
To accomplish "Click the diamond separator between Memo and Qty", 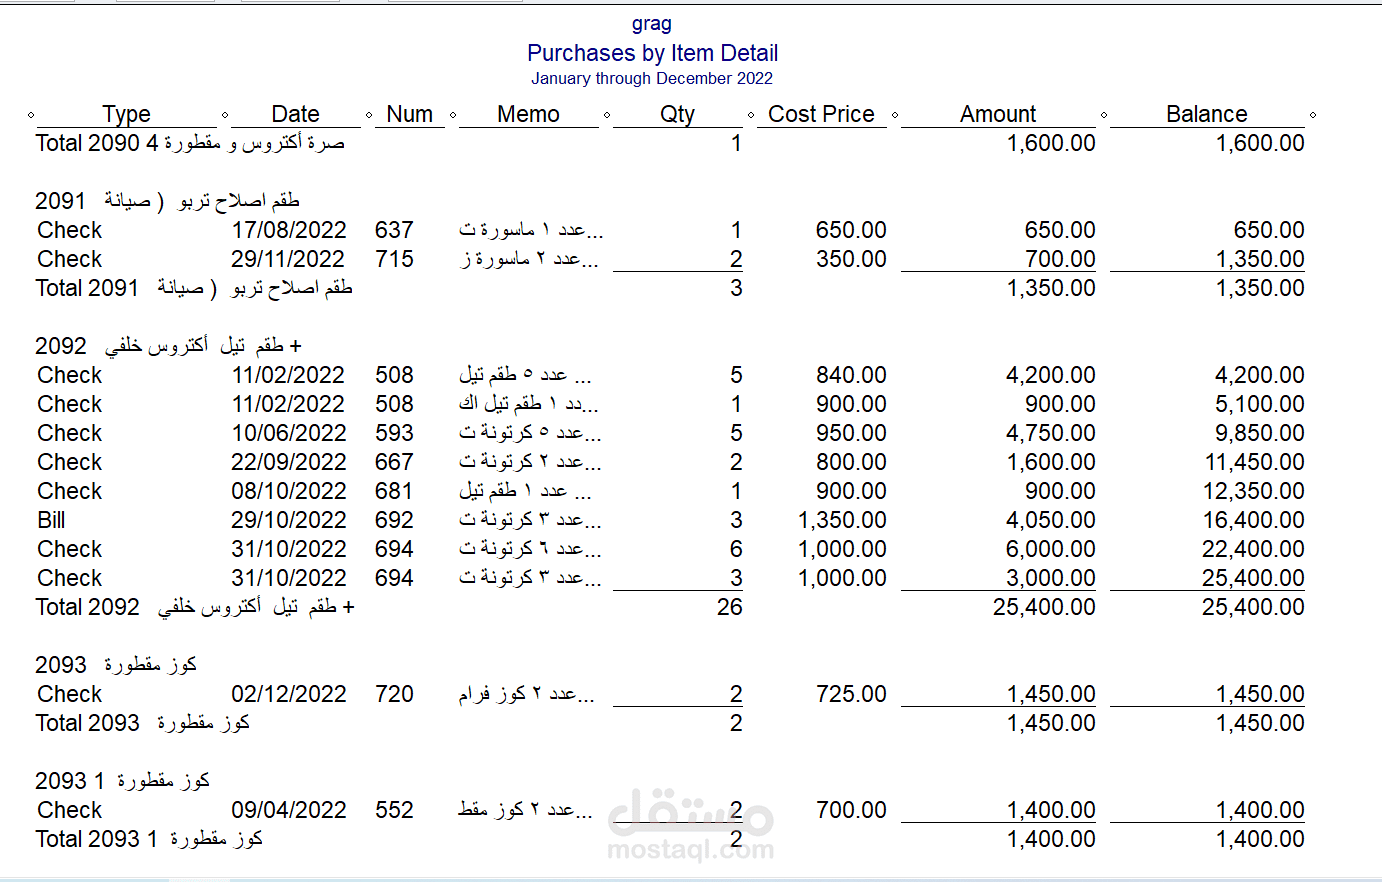I will click(x=607, y=115).
